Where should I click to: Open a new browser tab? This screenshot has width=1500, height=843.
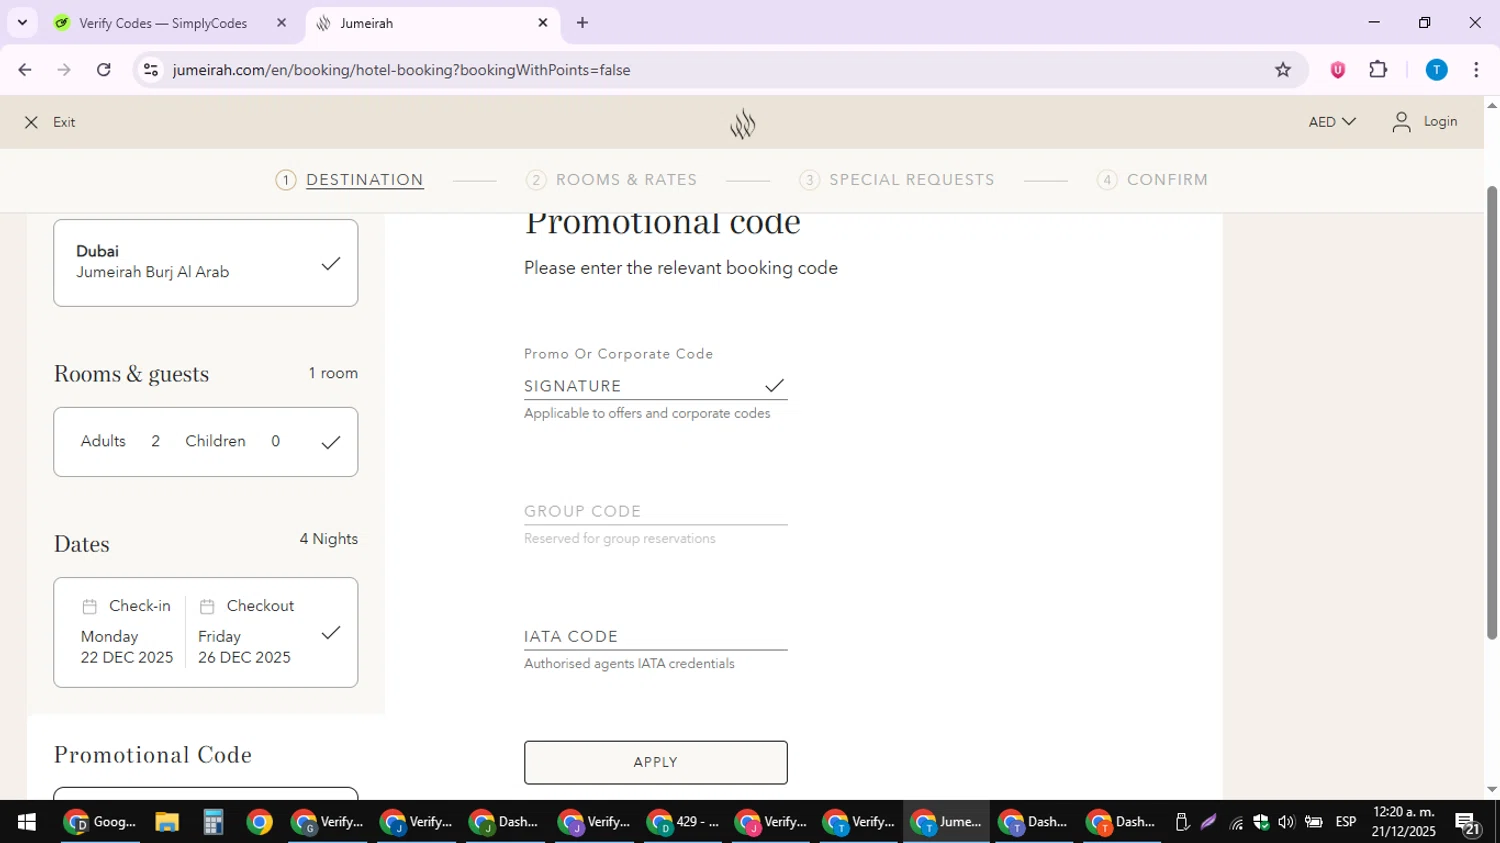click(583, 22)
